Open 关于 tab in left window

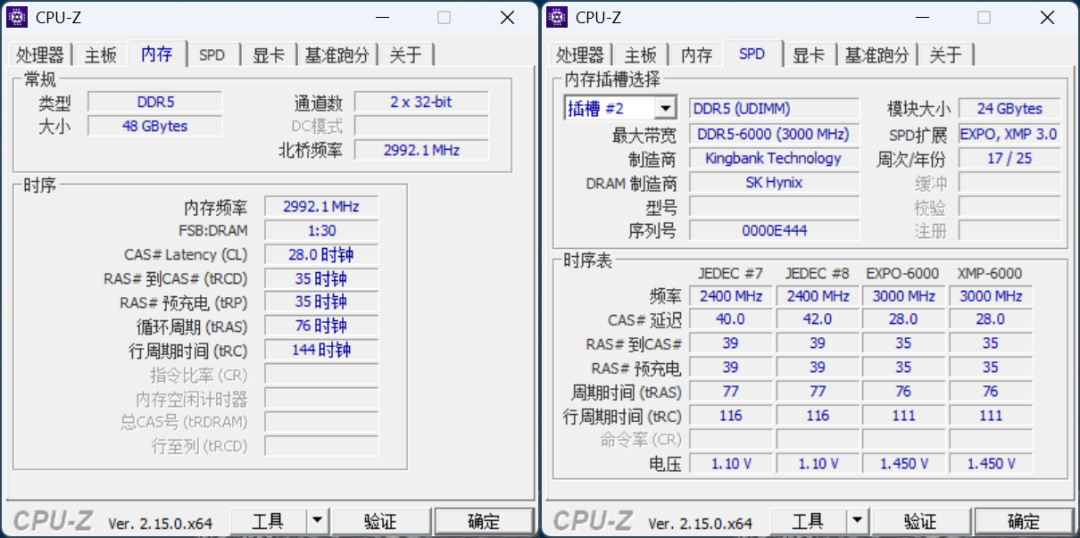(x=406, y=55)
